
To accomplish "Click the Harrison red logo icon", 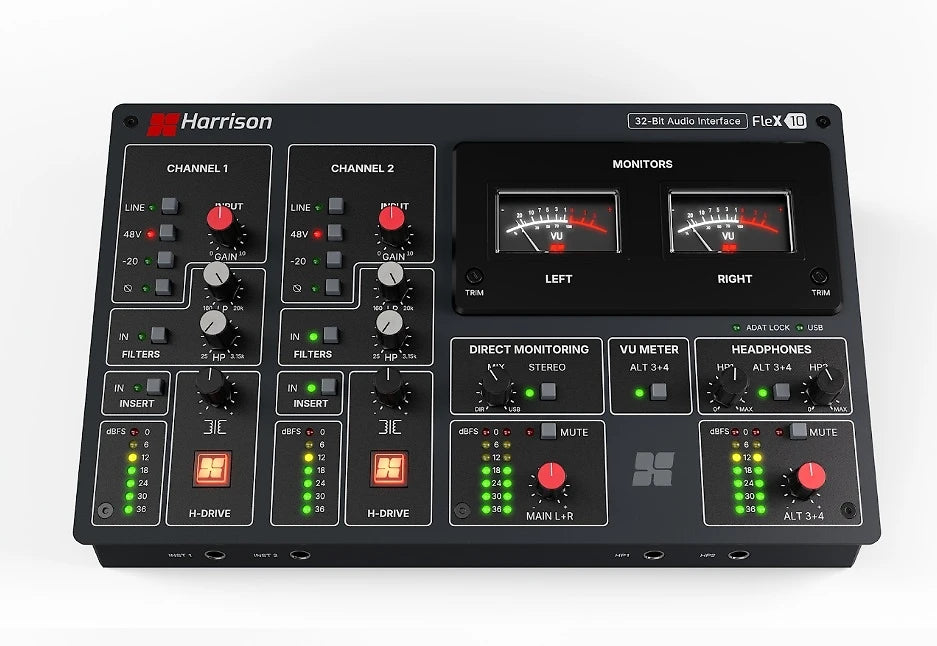I will click(163, 124).
